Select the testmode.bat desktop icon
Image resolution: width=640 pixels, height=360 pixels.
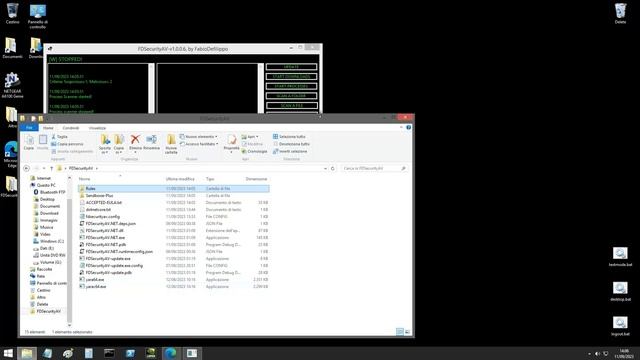(x=620, y=256)
